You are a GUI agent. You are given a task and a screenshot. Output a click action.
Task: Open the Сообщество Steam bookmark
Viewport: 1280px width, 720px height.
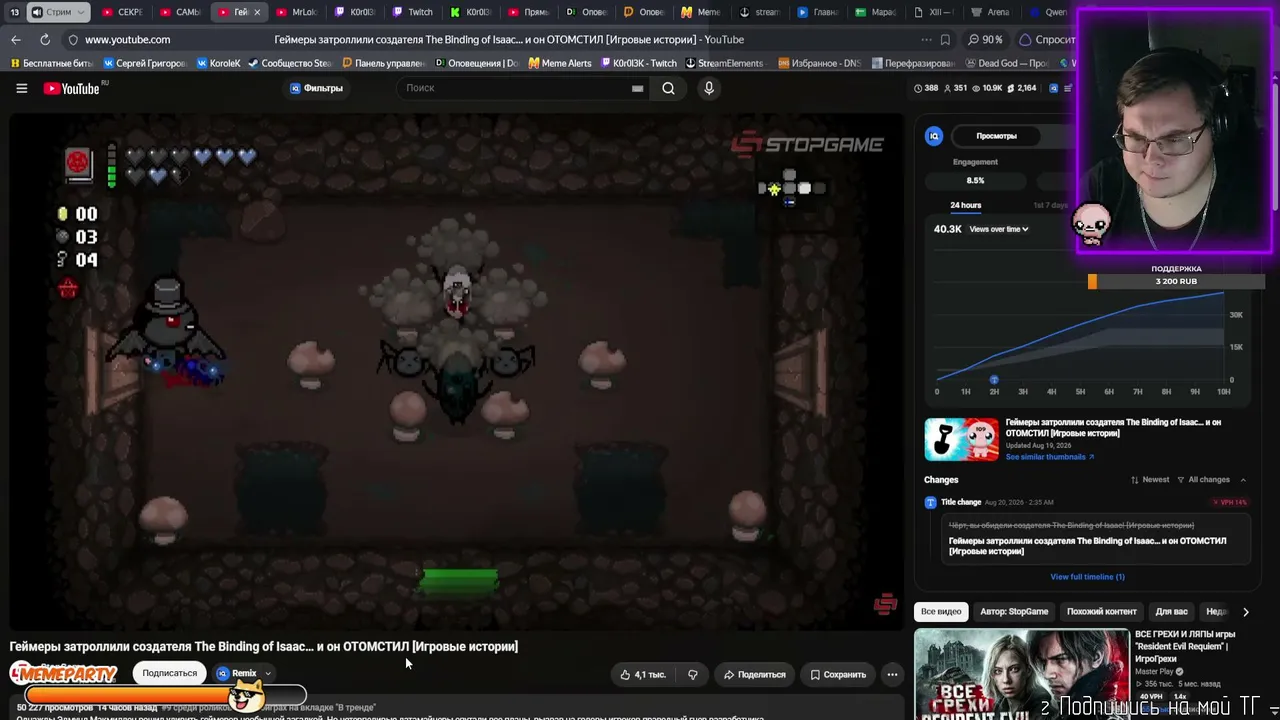click(290, 63)
